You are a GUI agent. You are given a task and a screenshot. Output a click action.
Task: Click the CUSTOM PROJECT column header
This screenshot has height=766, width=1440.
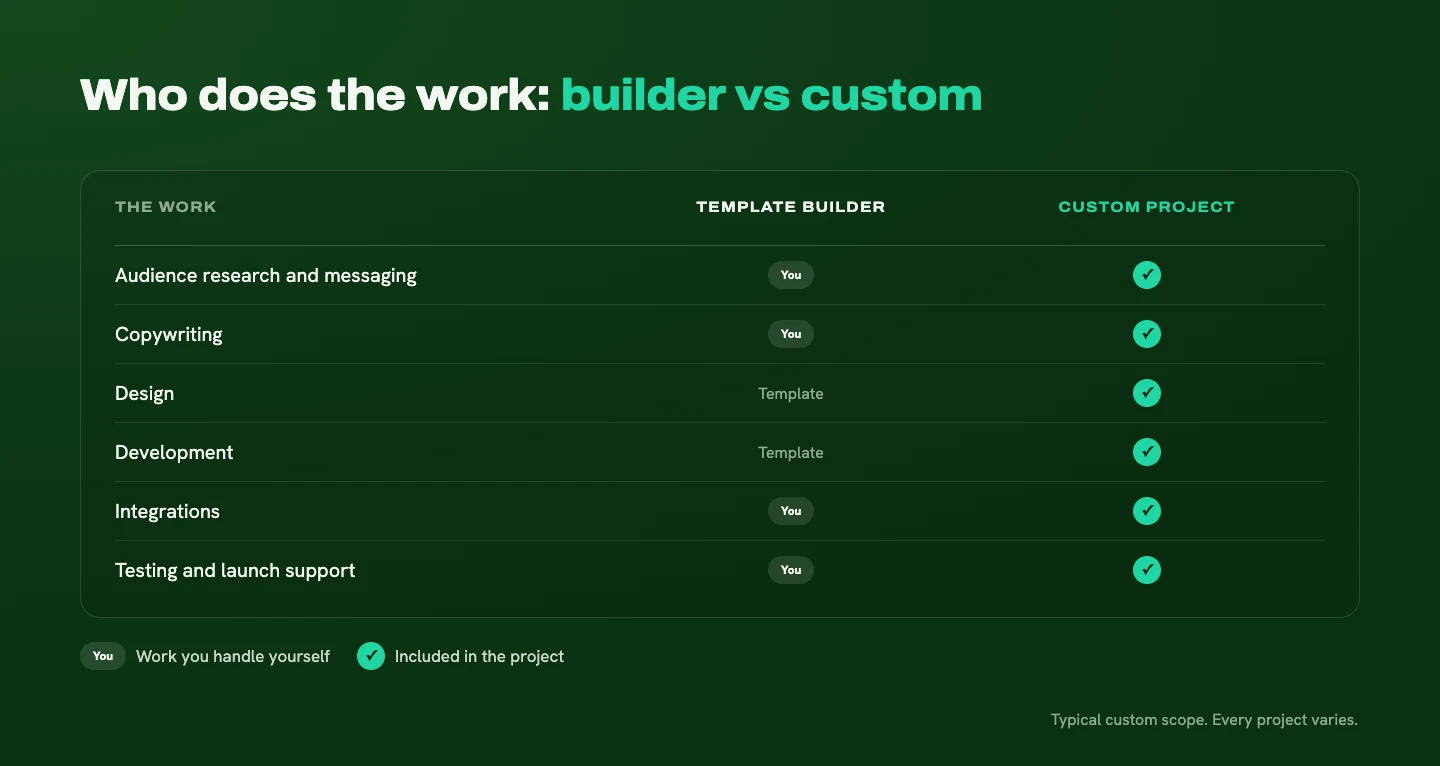tap(1147, 207)
